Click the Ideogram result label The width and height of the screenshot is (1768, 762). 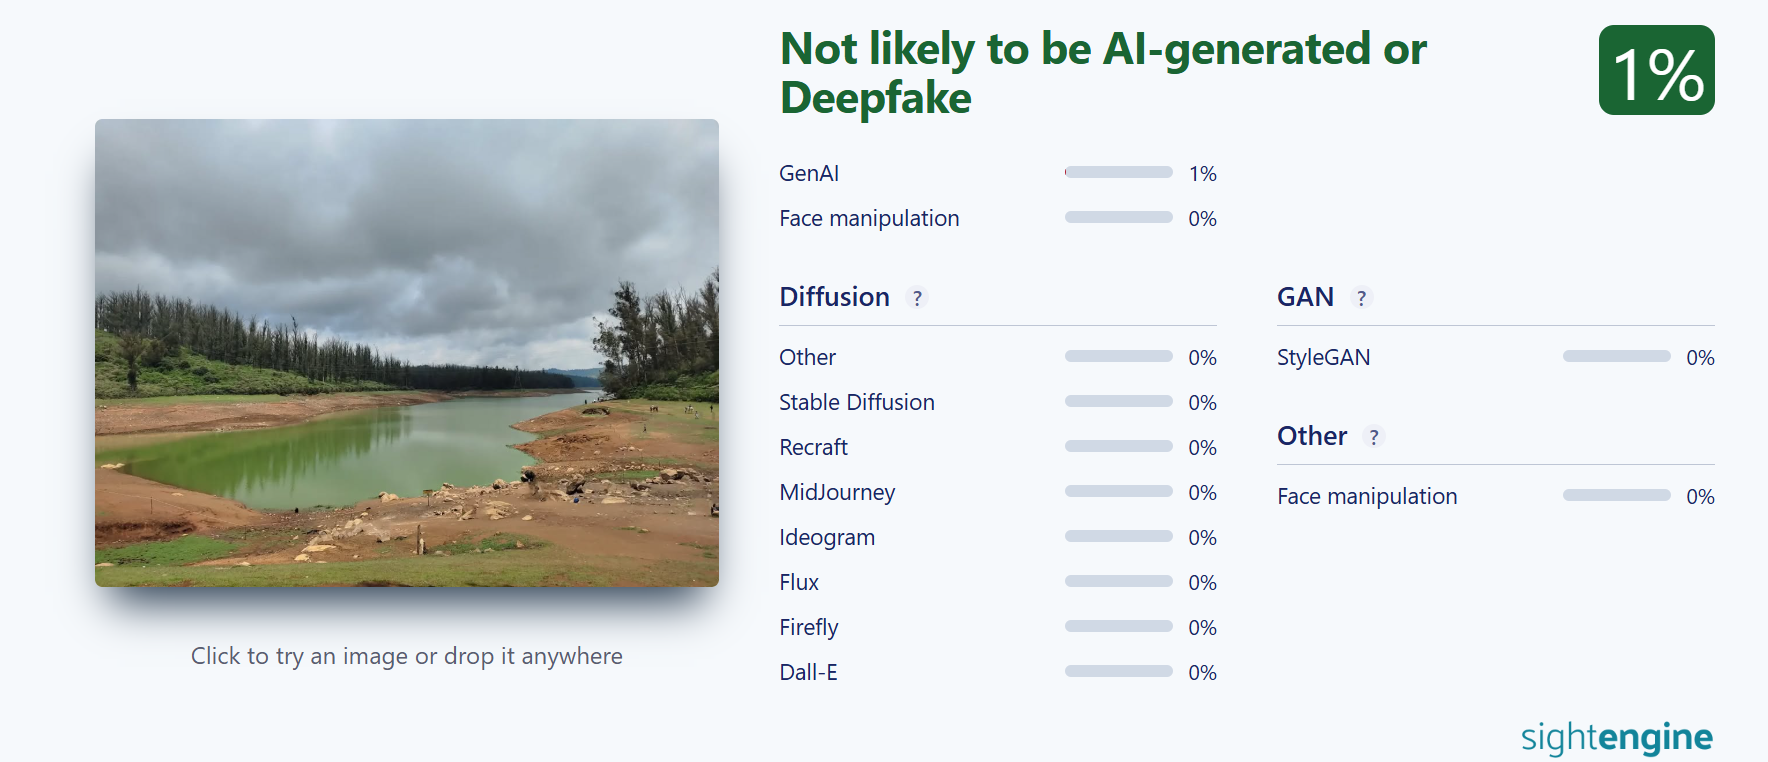(x=827, y=537)
